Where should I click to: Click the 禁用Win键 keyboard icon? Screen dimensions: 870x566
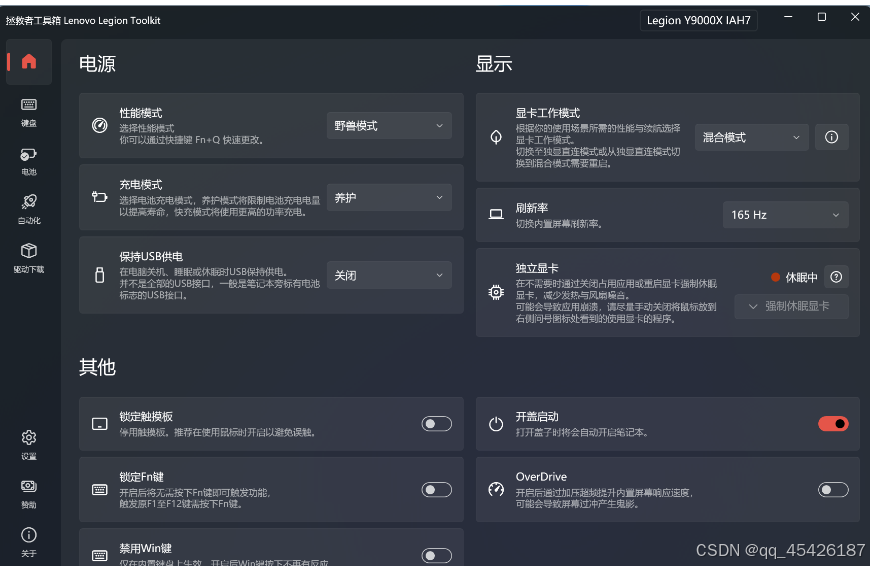pos(100,555)
